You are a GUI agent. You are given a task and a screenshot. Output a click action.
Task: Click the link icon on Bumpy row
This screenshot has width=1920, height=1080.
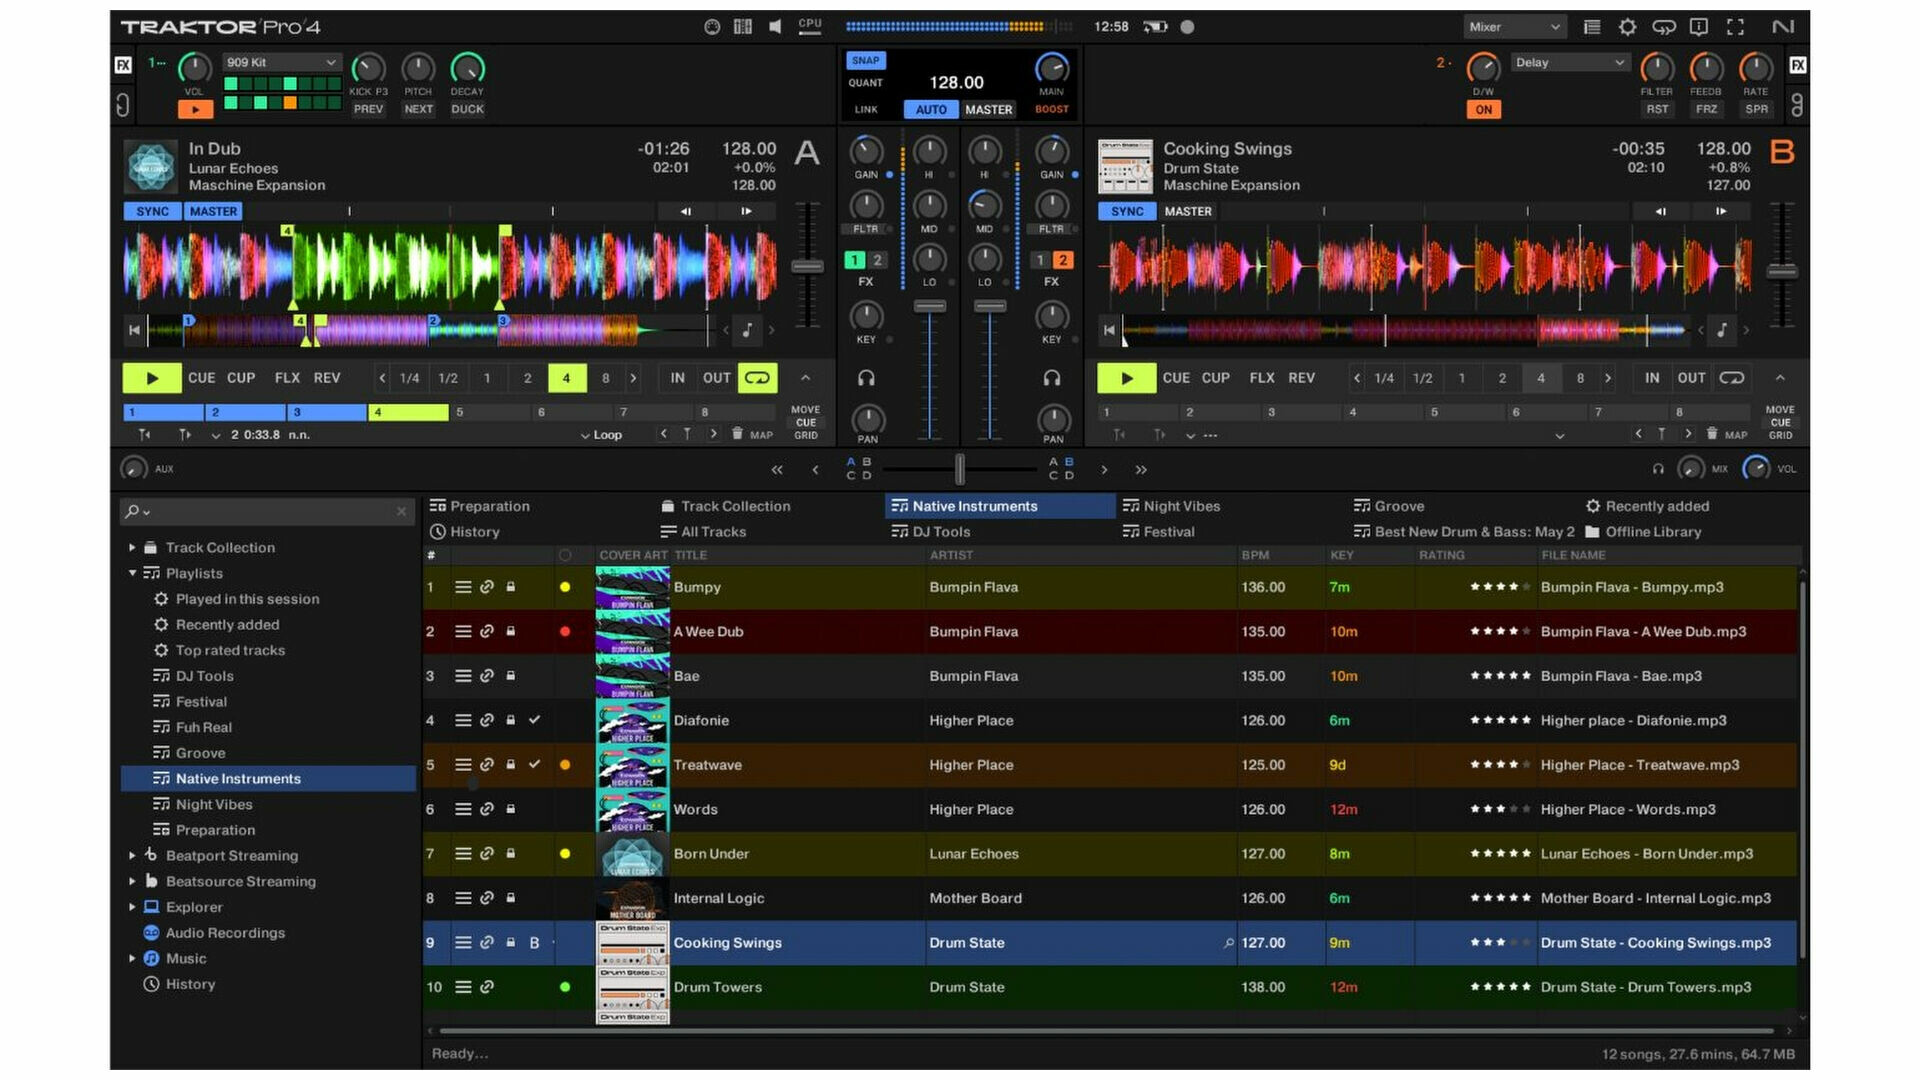[x=487, y=587]
